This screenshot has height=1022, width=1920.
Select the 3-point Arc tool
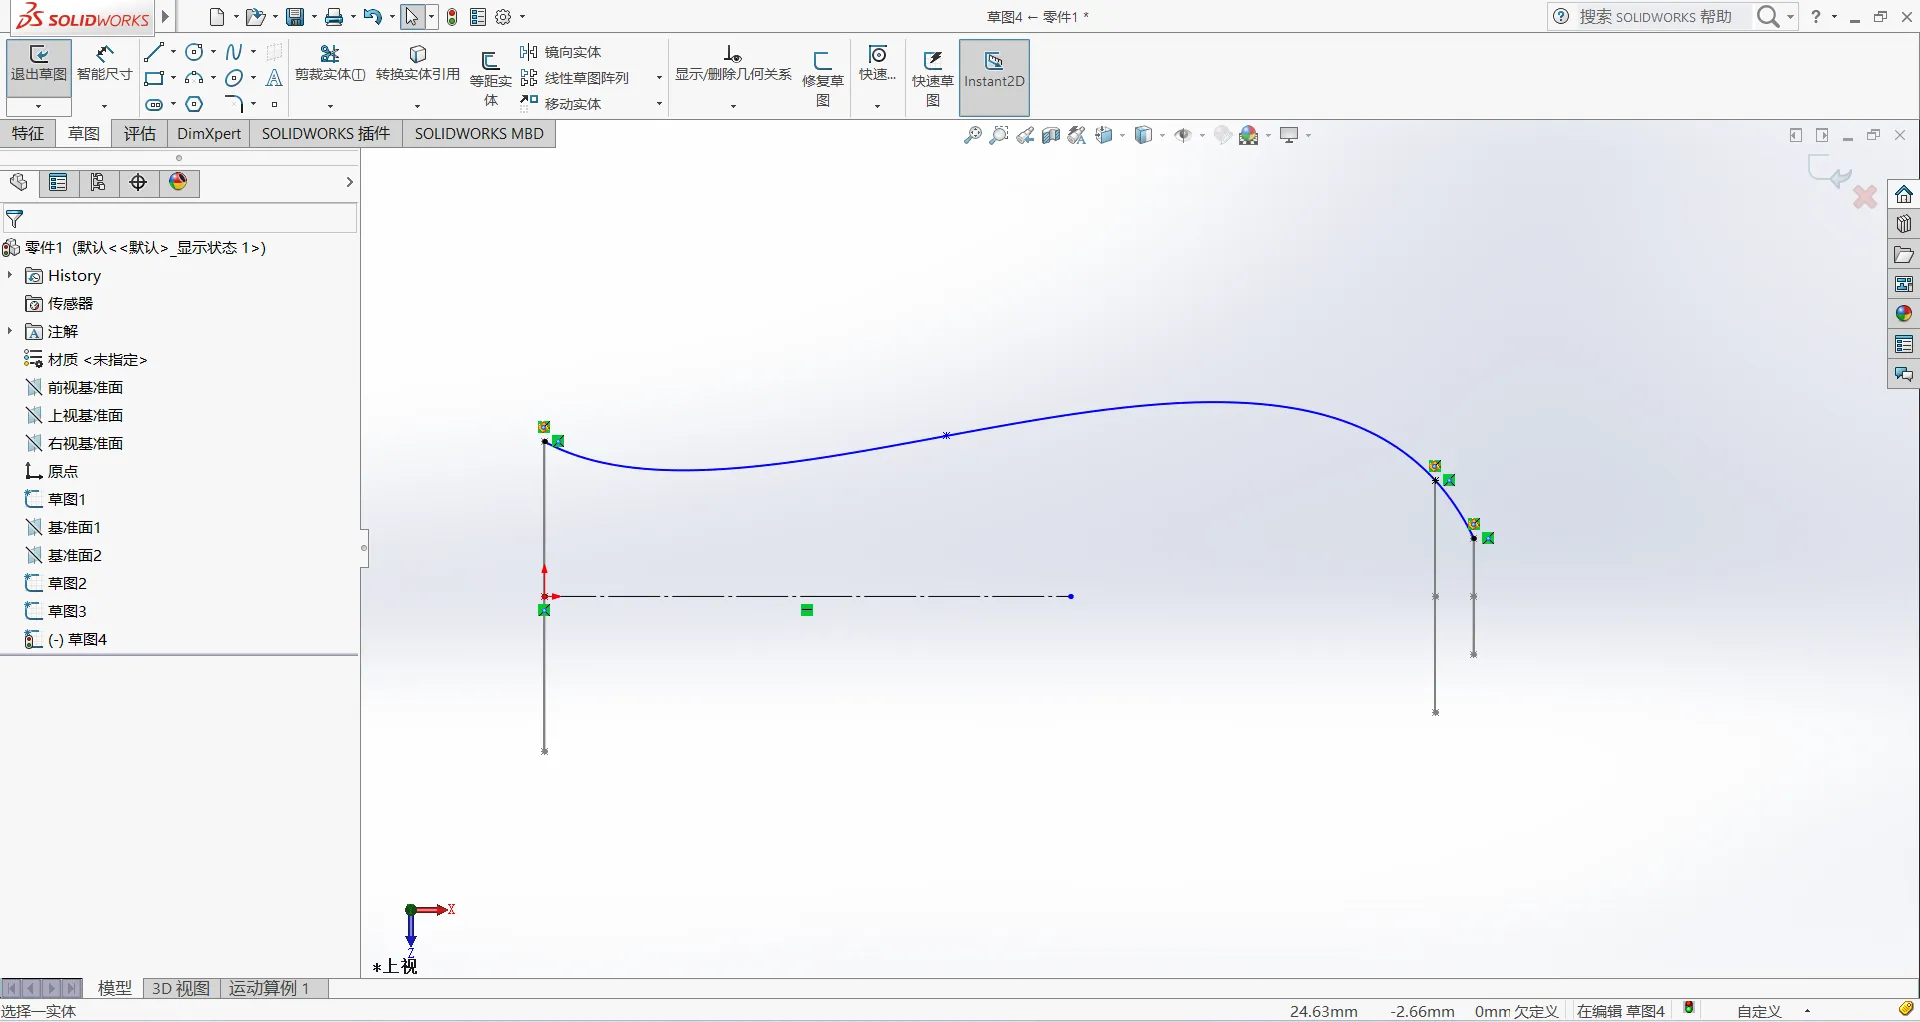point(194,78)
